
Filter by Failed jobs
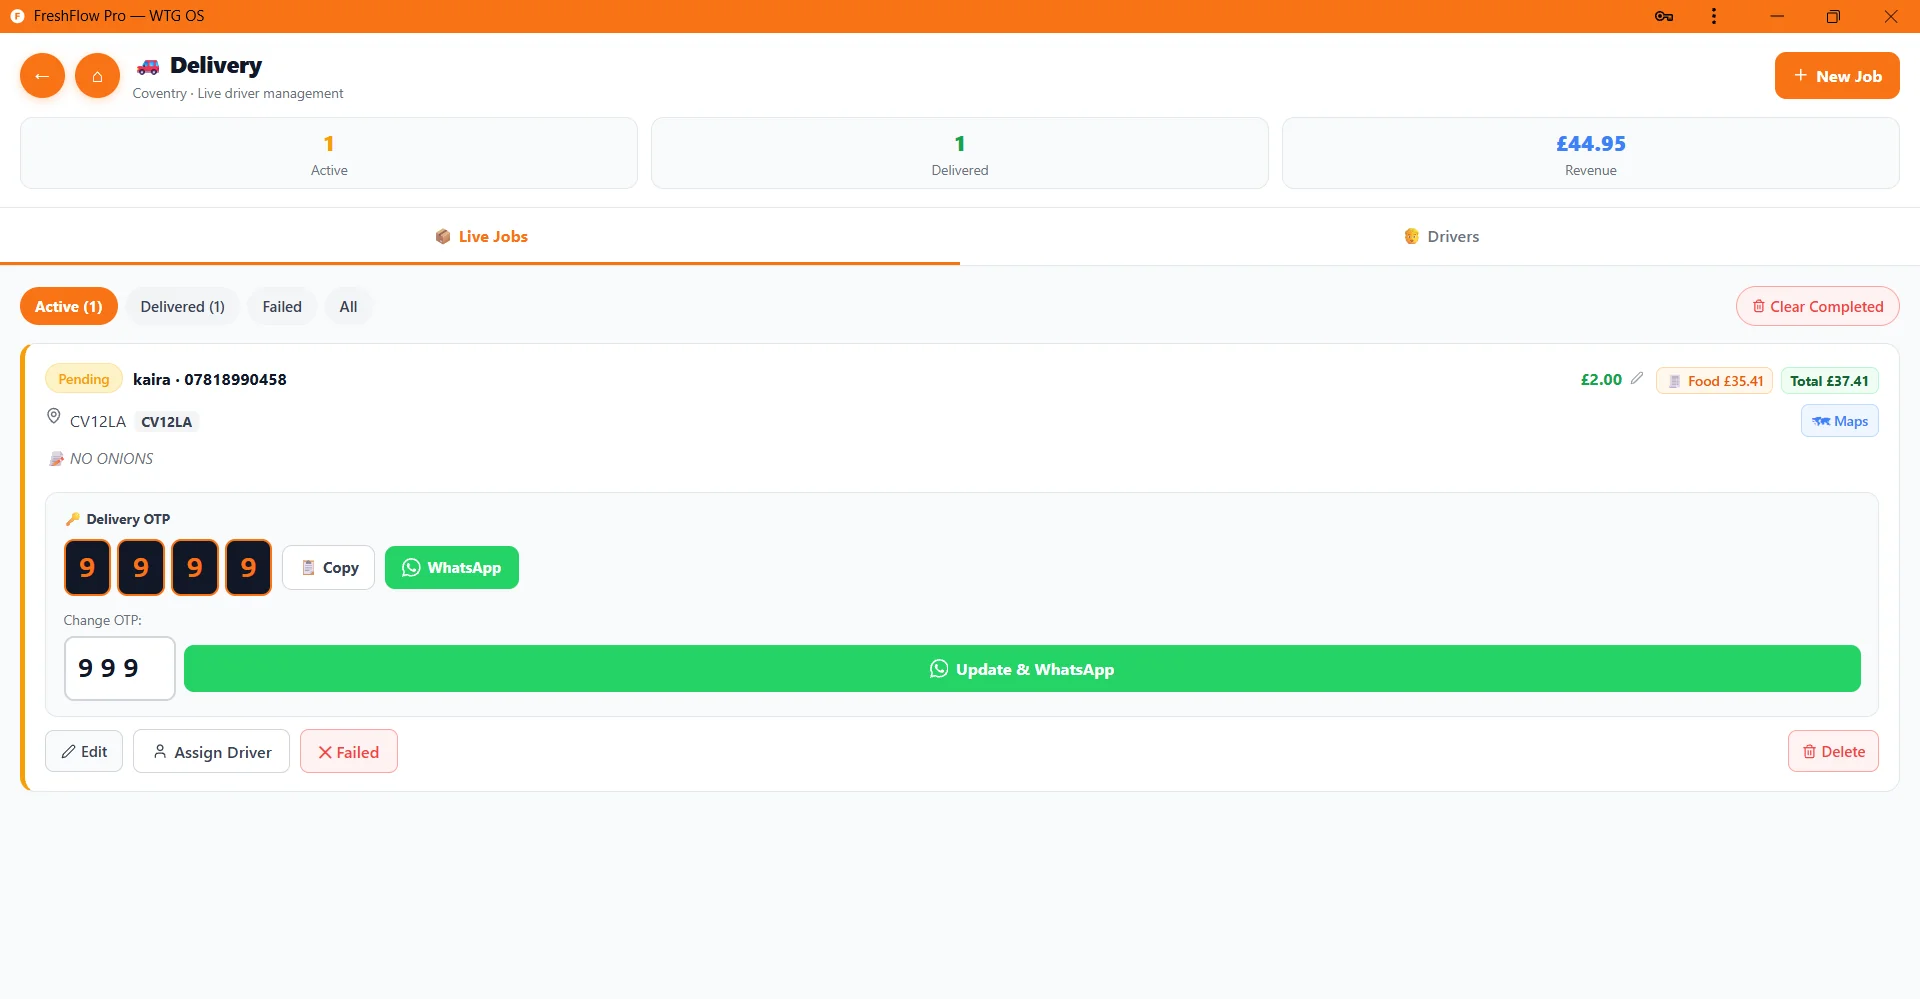(x=282, y=307)
